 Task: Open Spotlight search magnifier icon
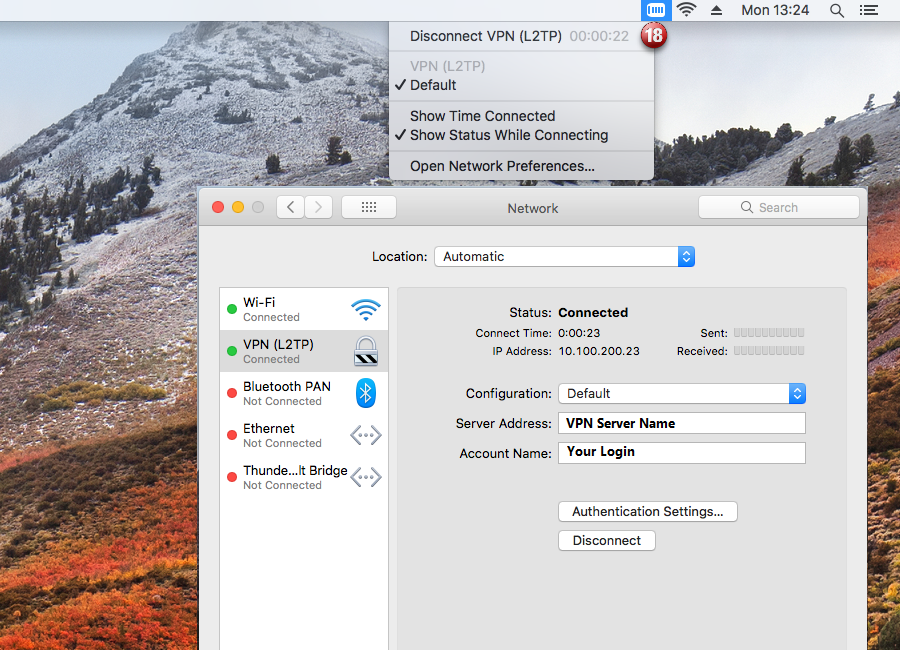[837, 10]
